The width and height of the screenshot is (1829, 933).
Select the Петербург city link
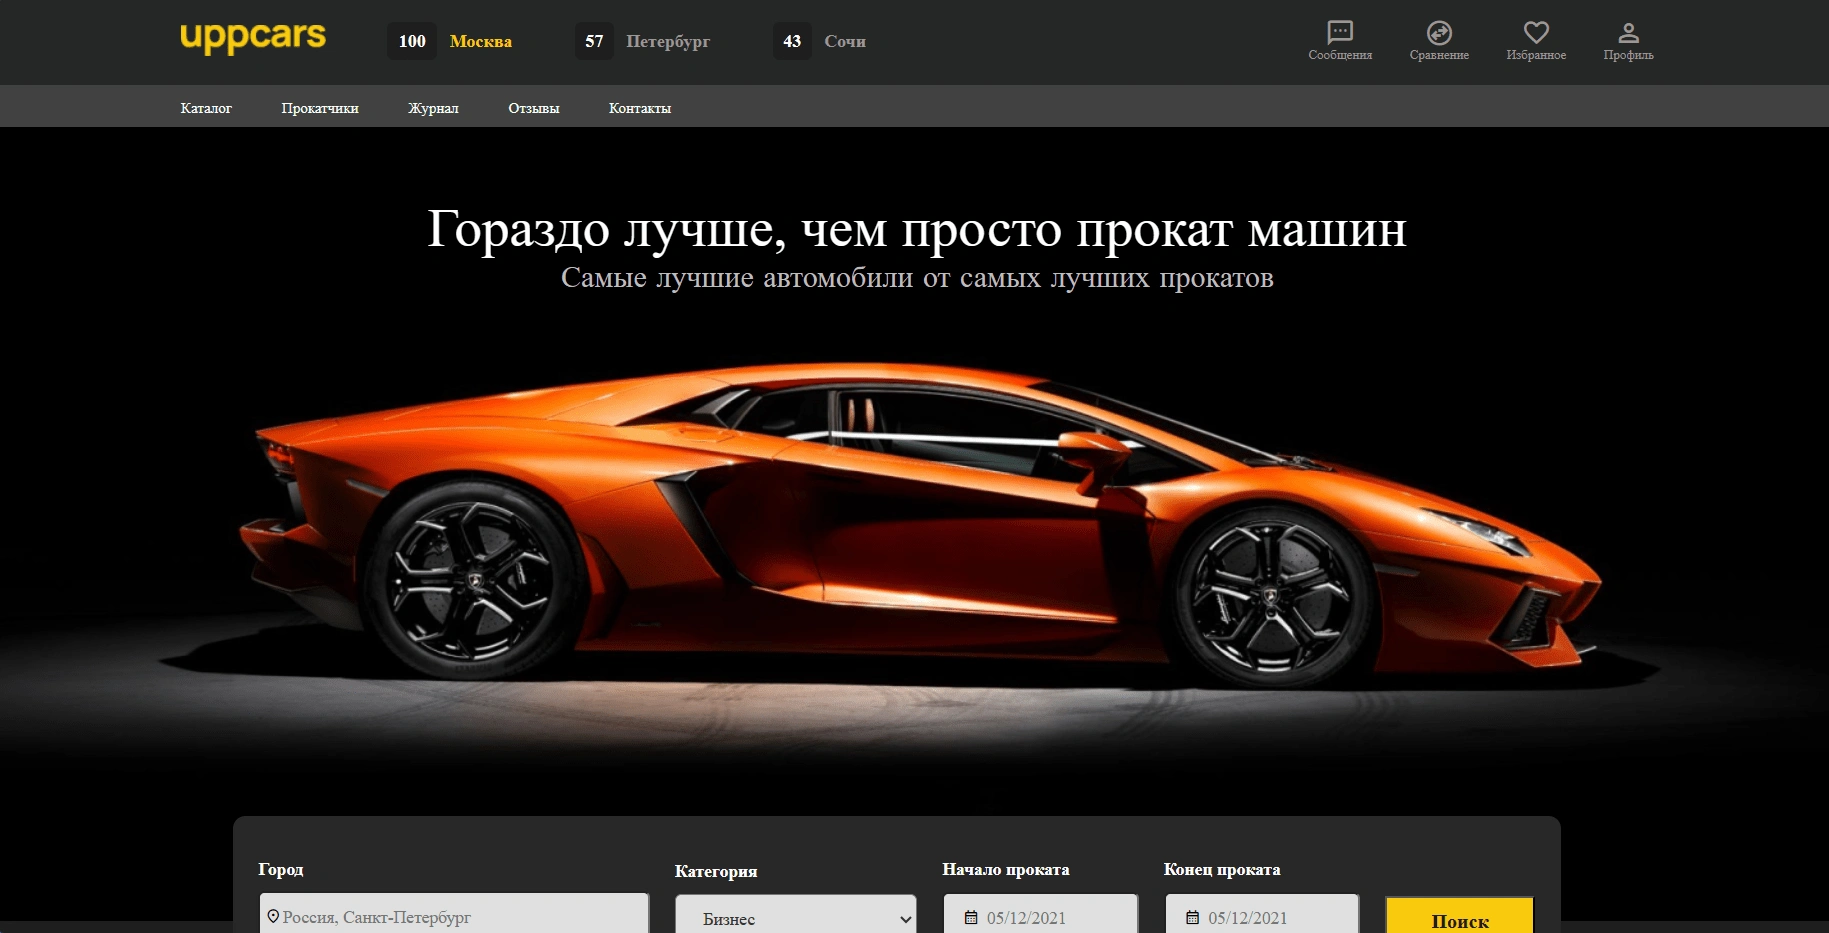coord(668,41)
